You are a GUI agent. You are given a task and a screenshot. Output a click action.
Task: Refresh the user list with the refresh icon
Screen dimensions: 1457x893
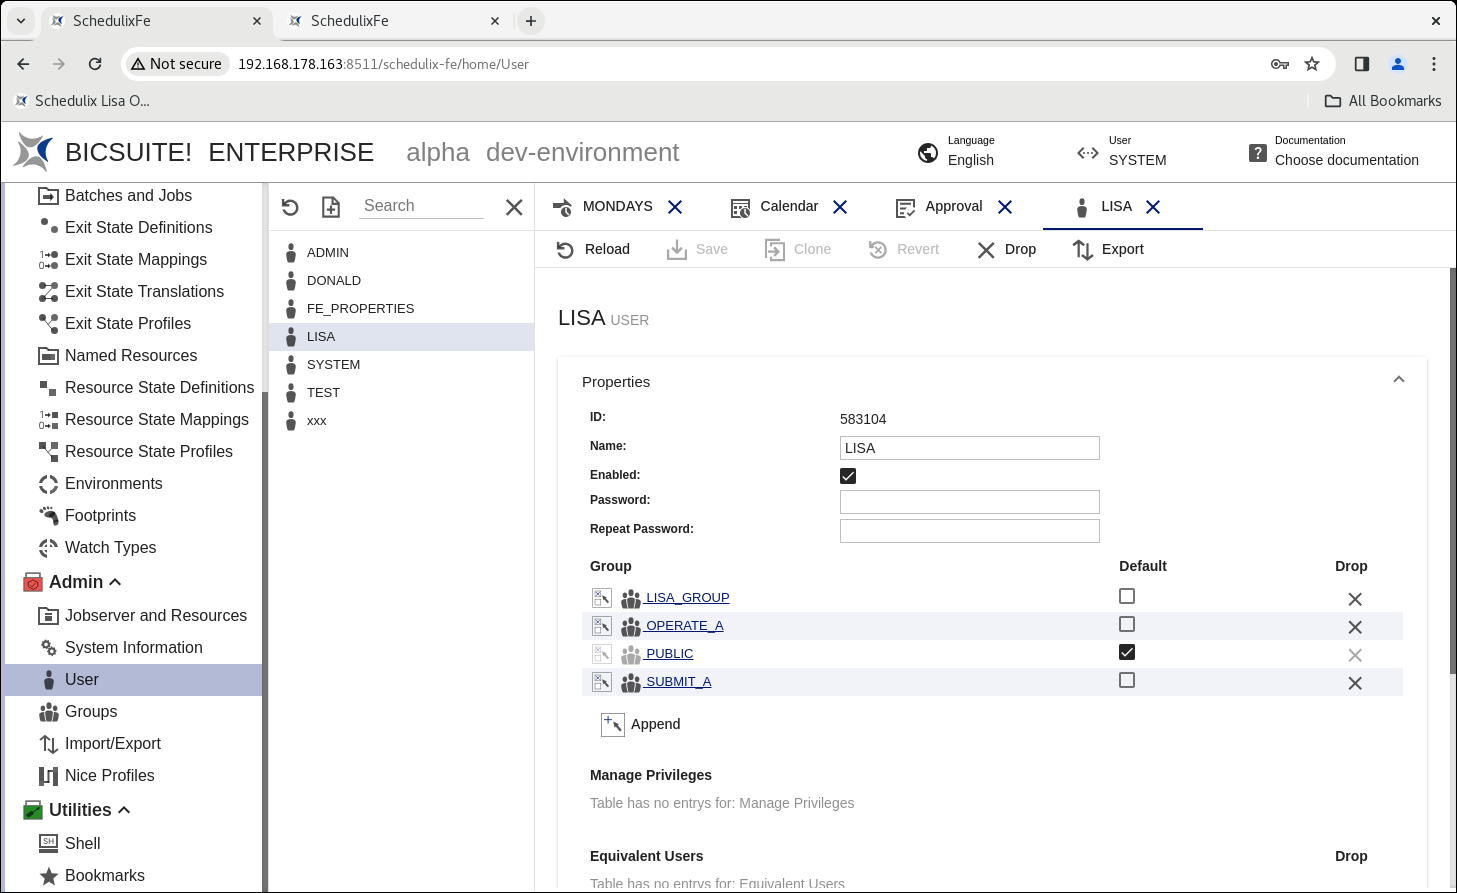pyautogui.click(x=290, y=207)
